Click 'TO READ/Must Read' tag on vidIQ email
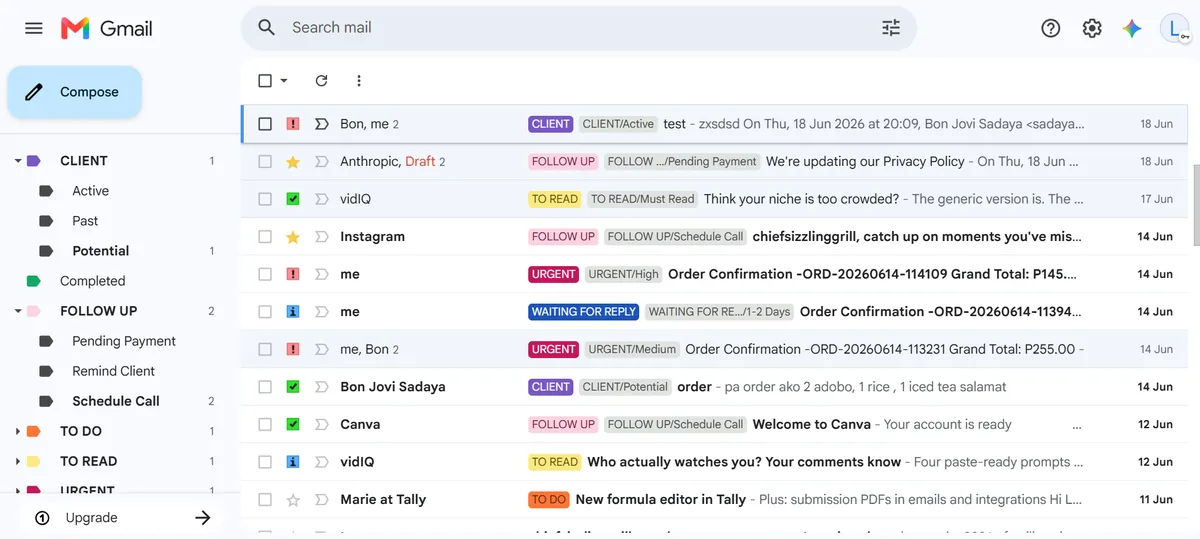Screen dimensions: 1200x539 642,199
